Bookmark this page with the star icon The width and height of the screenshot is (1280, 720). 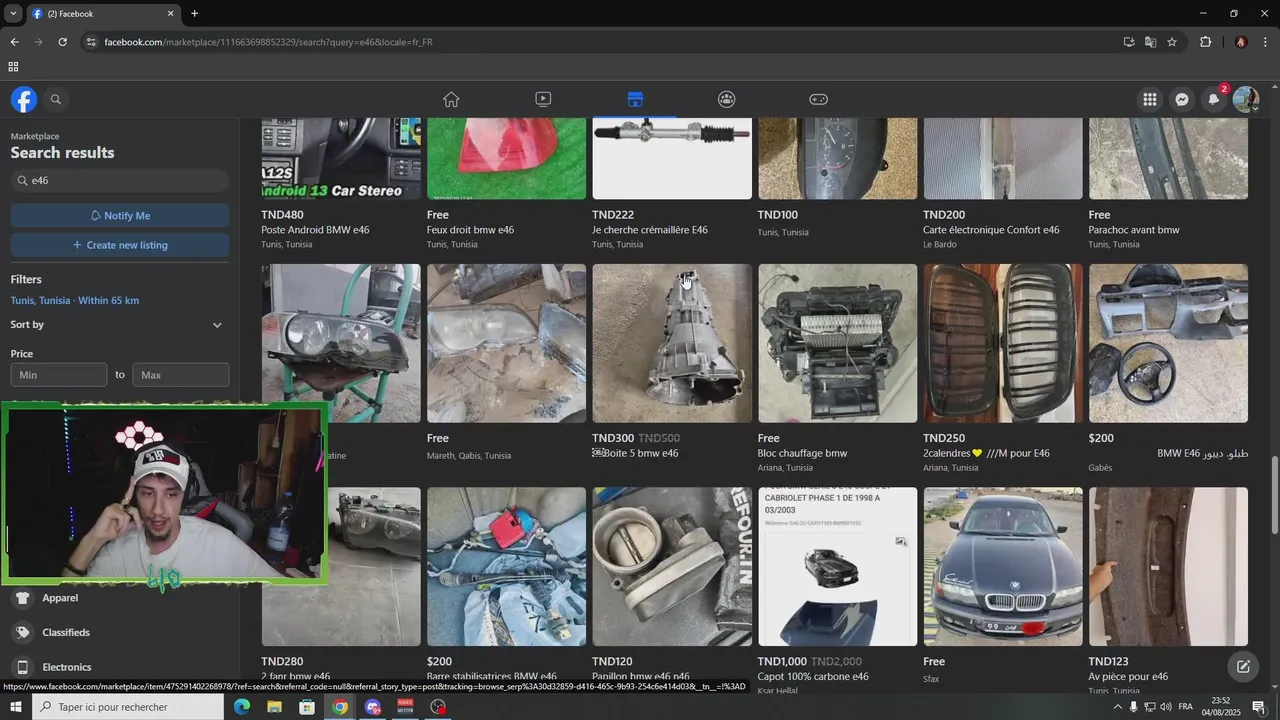[1172, 42]
